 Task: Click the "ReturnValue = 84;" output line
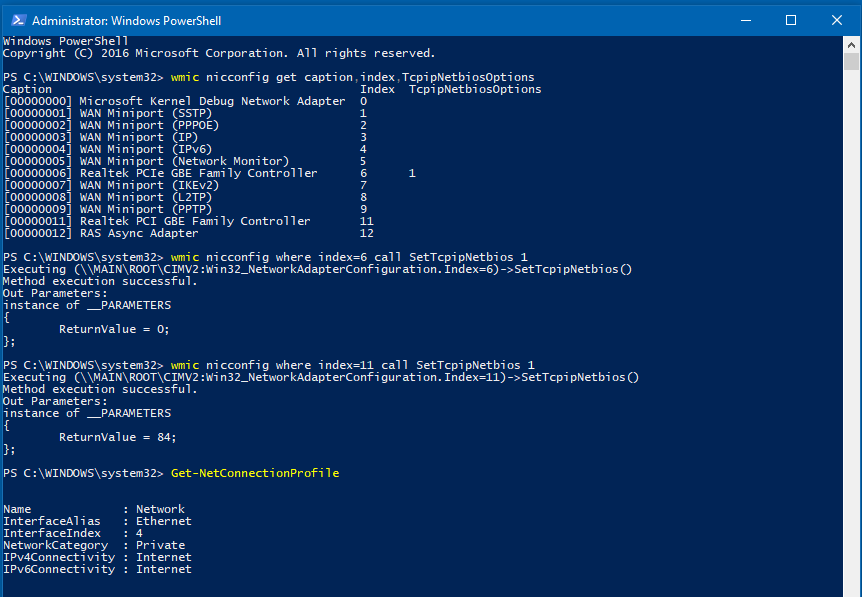coord(118,437)
